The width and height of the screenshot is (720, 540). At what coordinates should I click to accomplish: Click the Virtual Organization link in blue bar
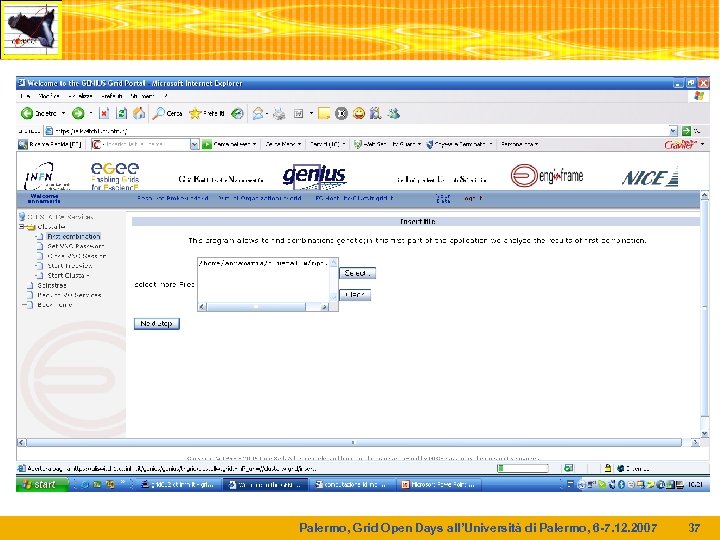(260, 198)
